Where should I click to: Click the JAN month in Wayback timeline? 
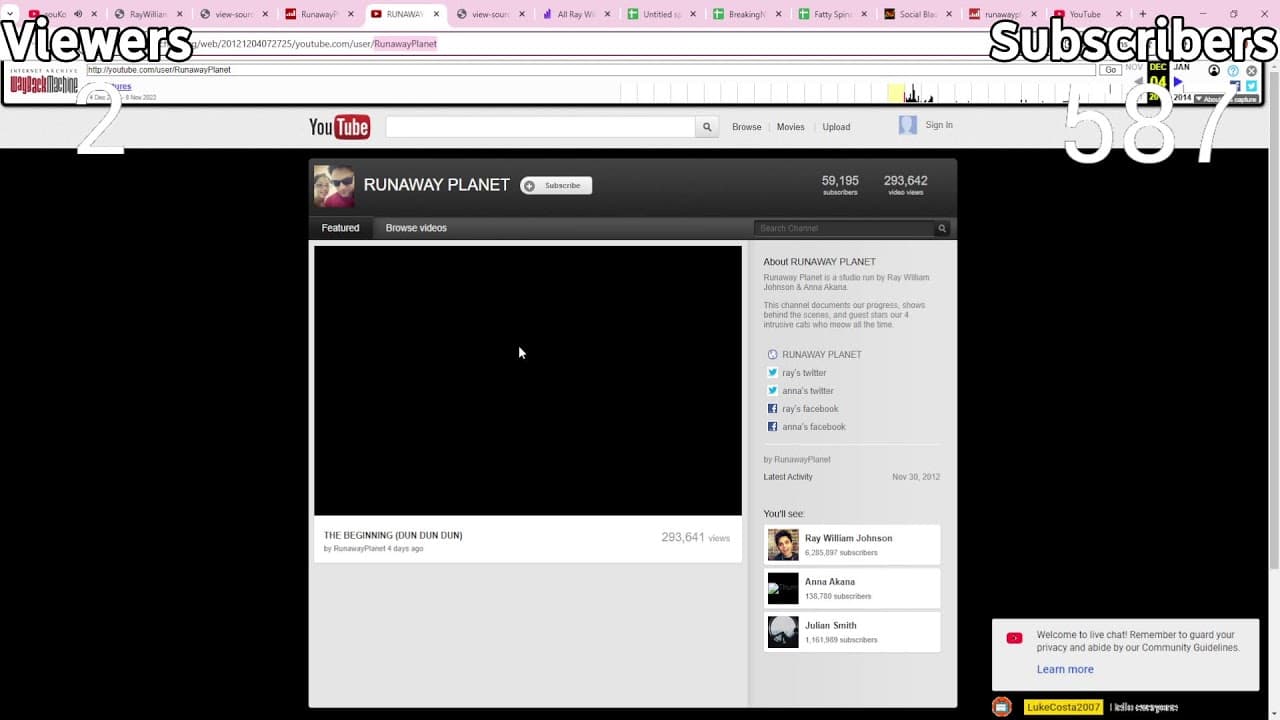click(1181, 67)
